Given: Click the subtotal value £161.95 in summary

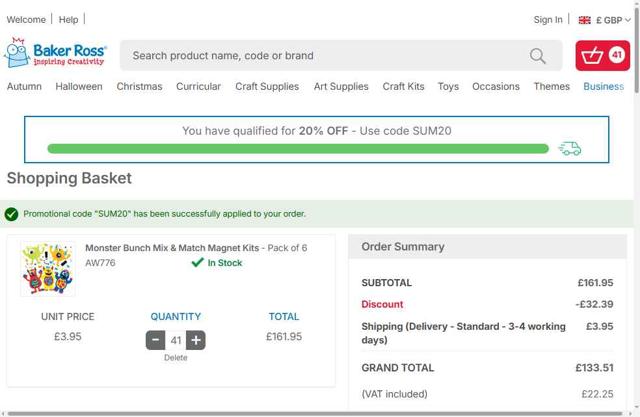Looking at the screenshot, I should click(595, 282).
